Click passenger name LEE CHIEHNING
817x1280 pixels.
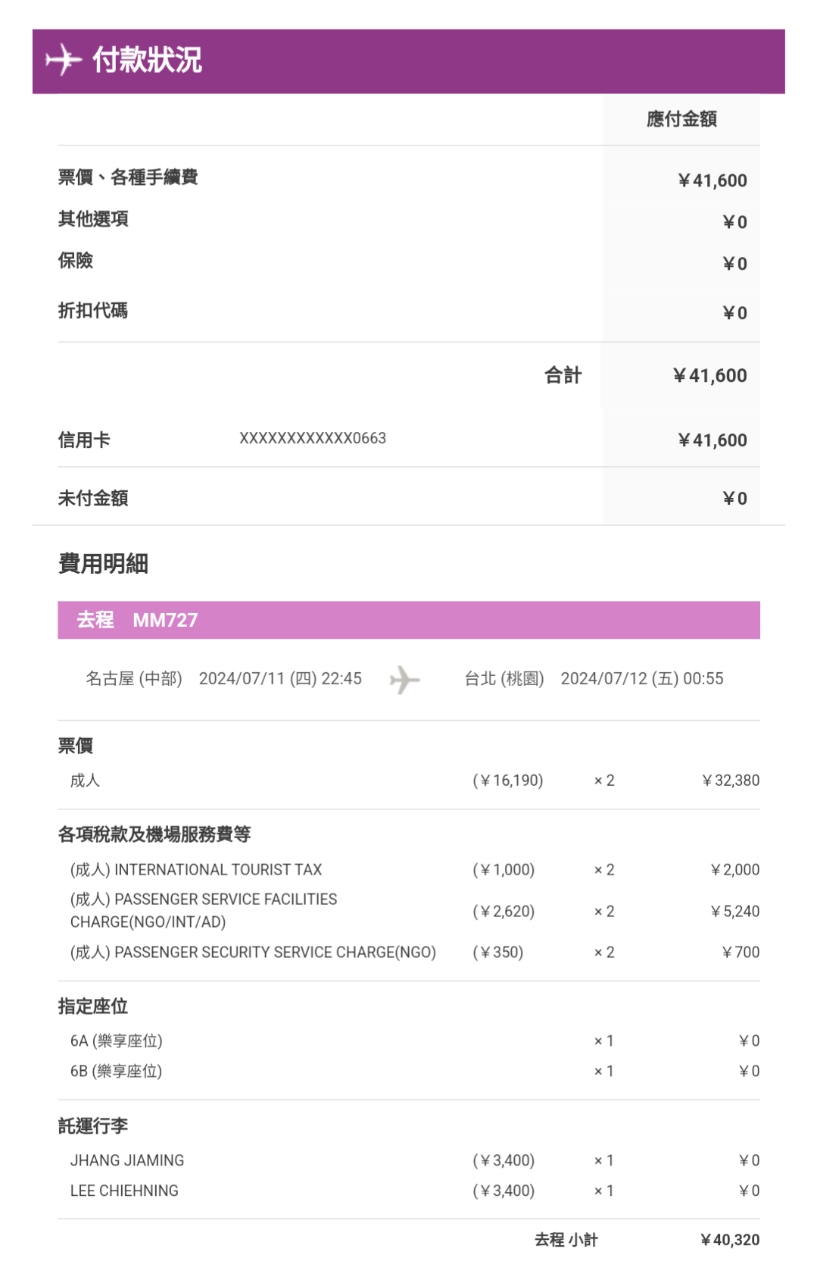(x=124, y=1191)
